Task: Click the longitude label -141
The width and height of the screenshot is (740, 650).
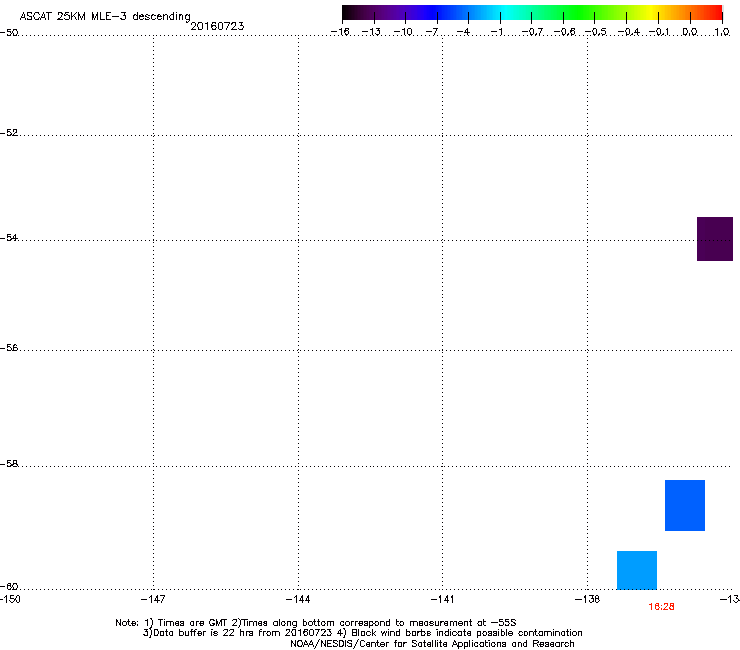Action: pos(442,599)
